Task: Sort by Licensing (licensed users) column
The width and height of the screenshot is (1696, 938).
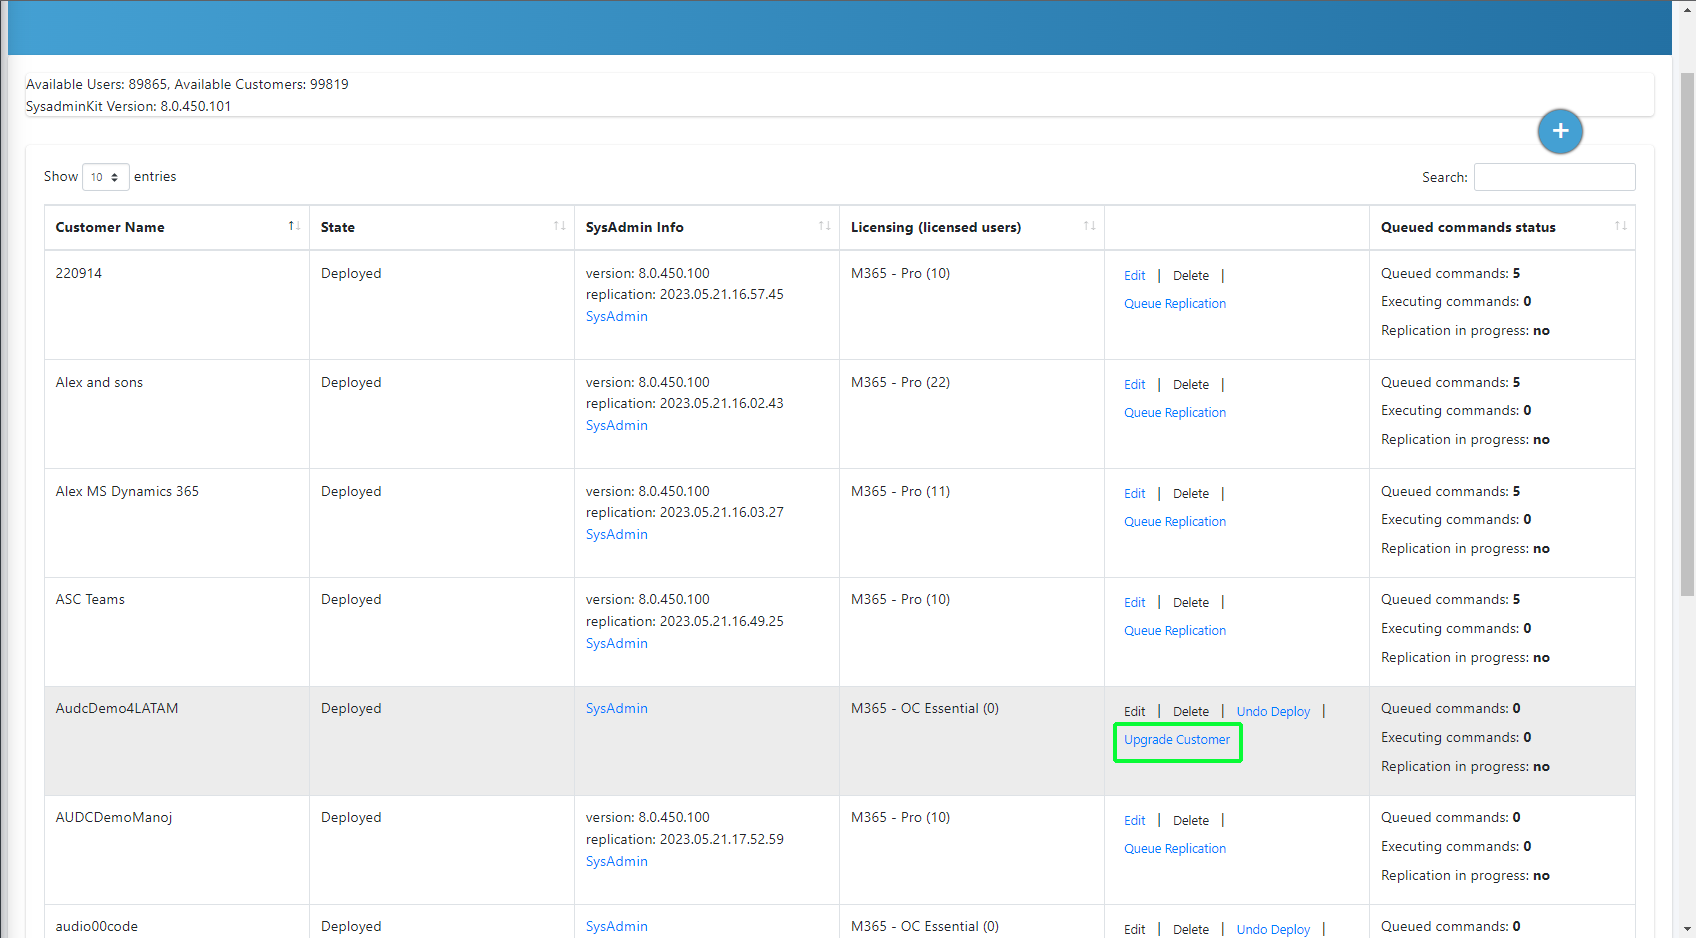Action: pos(1089,227)
